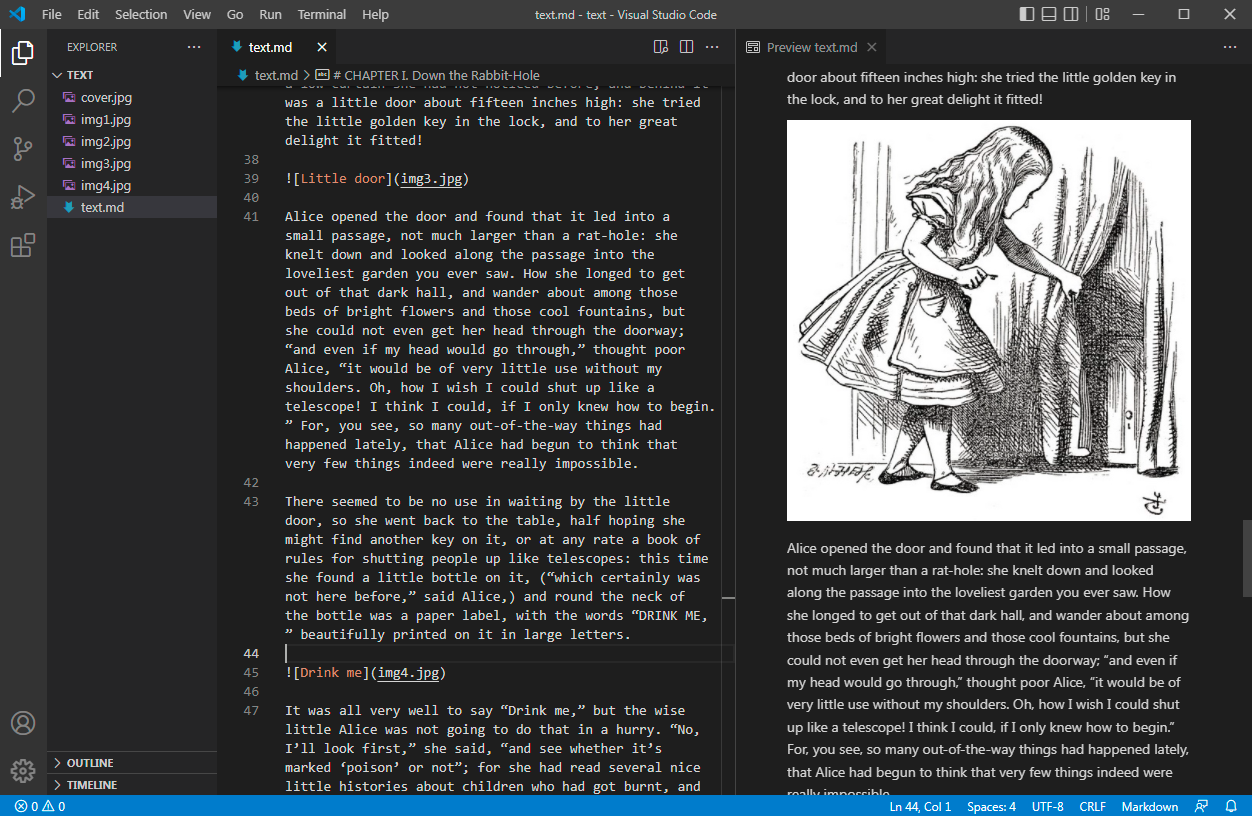Screen dimensions: 1252x816
Task: Select img1.jpg in Explorer
Action: coord(132,119)
